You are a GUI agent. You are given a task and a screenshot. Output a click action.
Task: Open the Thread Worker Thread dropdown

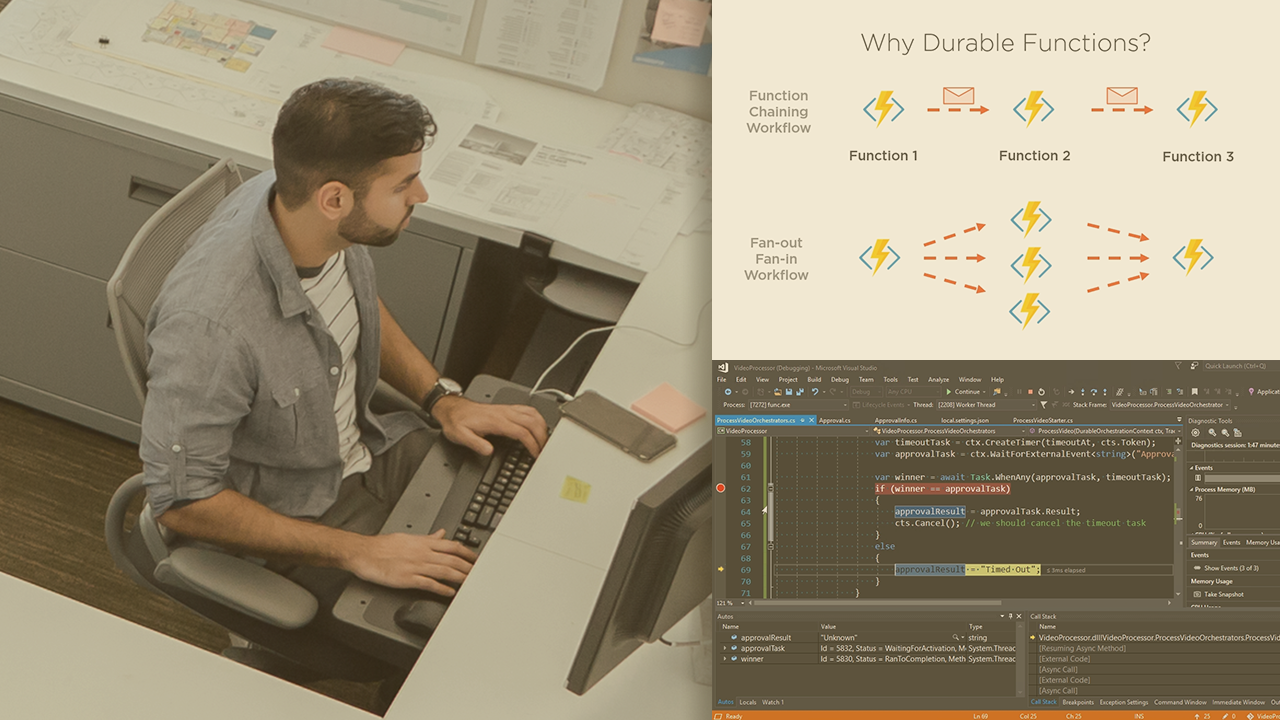click(x=986, y=405)
